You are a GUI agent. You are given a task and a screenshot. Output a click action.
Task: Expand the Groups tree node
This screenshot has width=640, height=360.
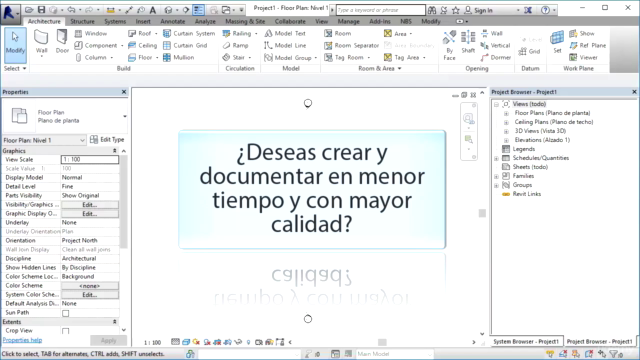(x=496, y=185)
